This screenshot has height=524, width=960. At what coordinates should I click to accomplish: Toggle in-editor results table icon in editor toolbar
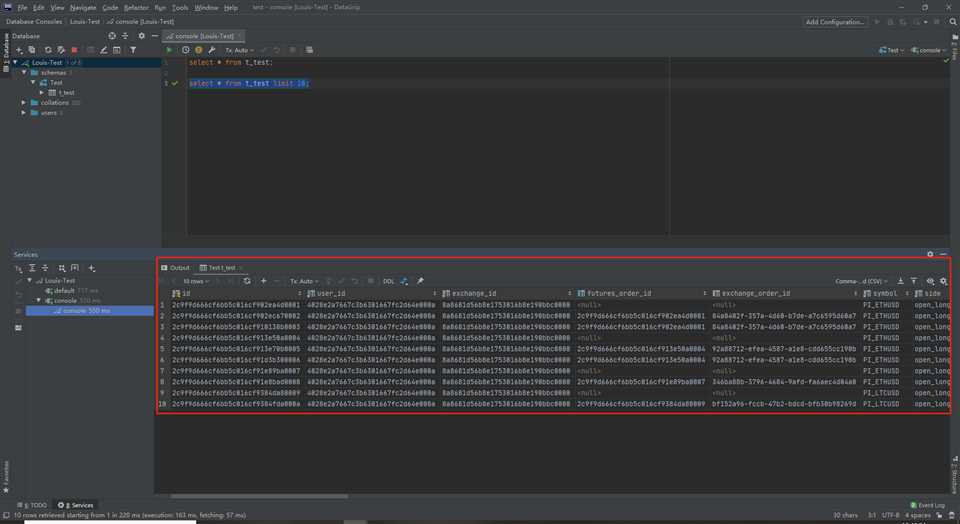point(309,50)
